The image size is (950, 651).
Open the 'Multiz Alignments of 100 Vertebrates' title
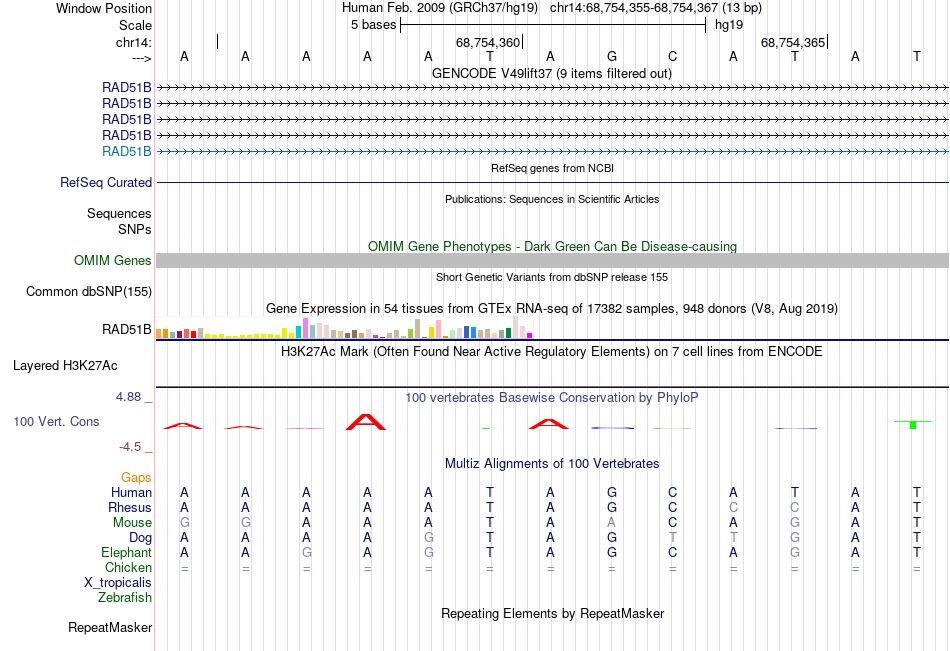[552, 464]
